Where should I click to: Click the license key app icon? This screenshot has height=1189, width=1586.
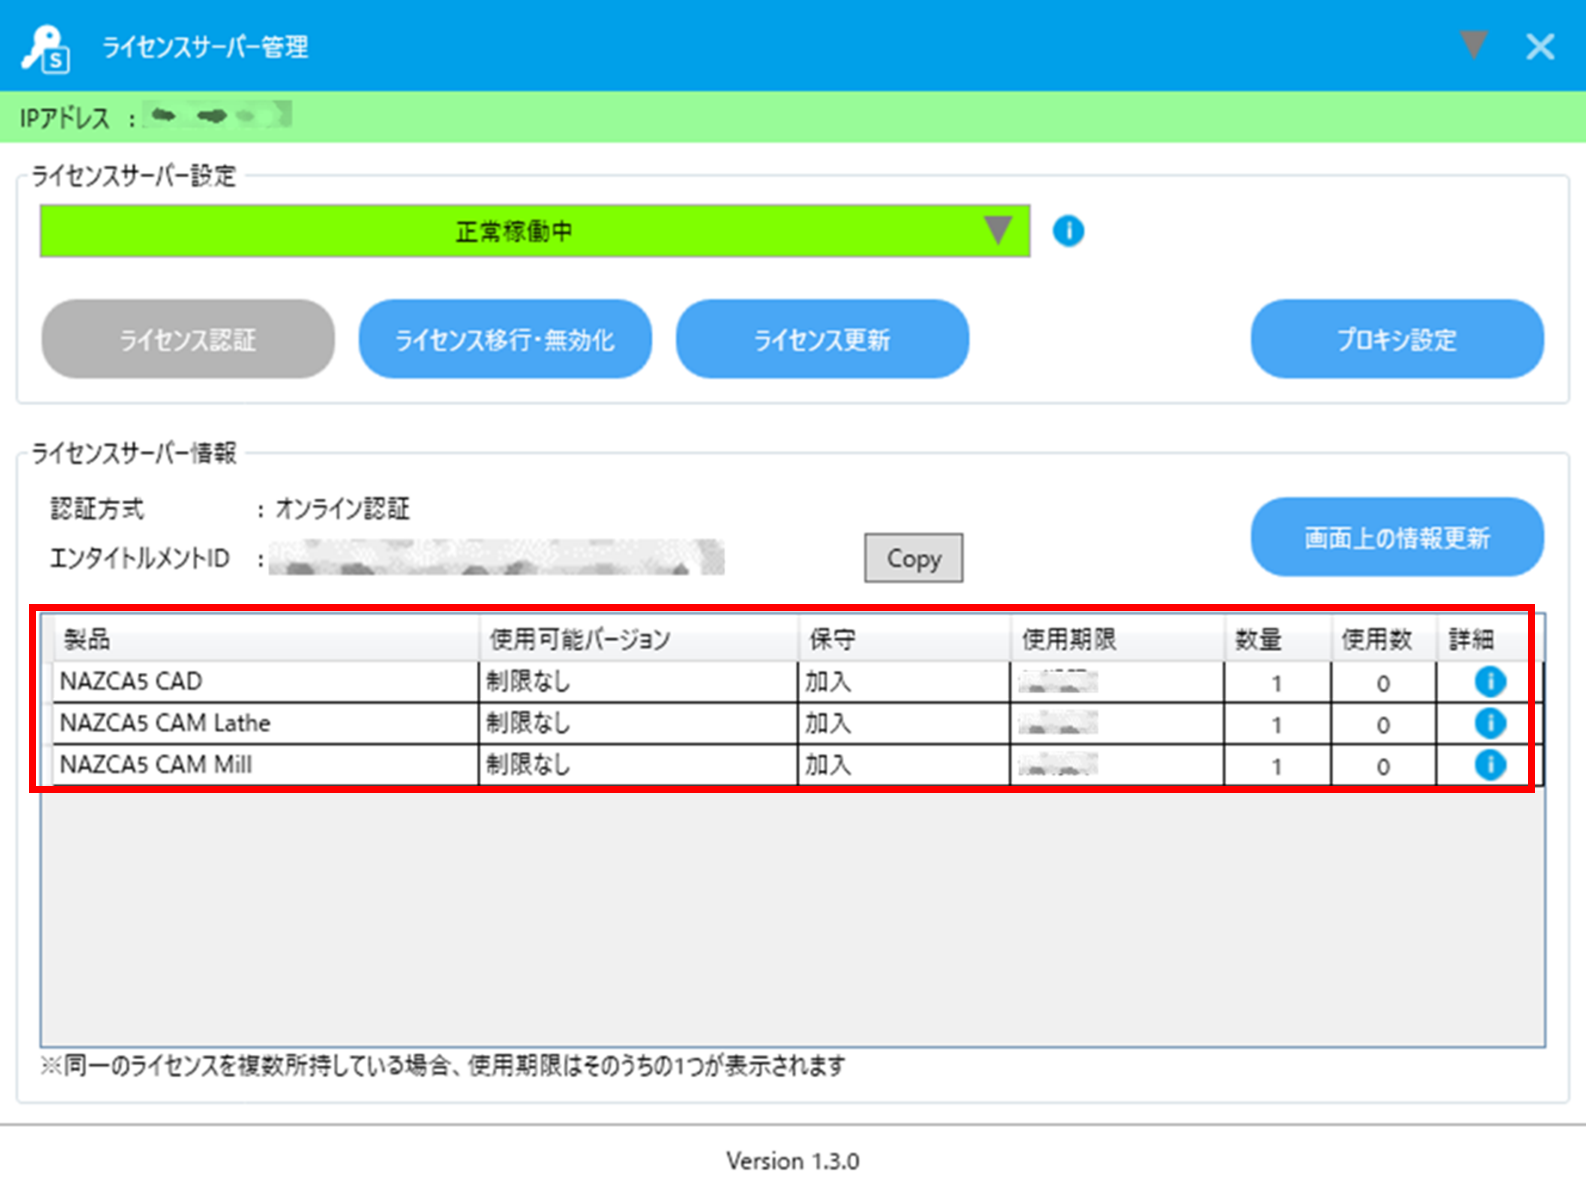[x=46, y=48]
